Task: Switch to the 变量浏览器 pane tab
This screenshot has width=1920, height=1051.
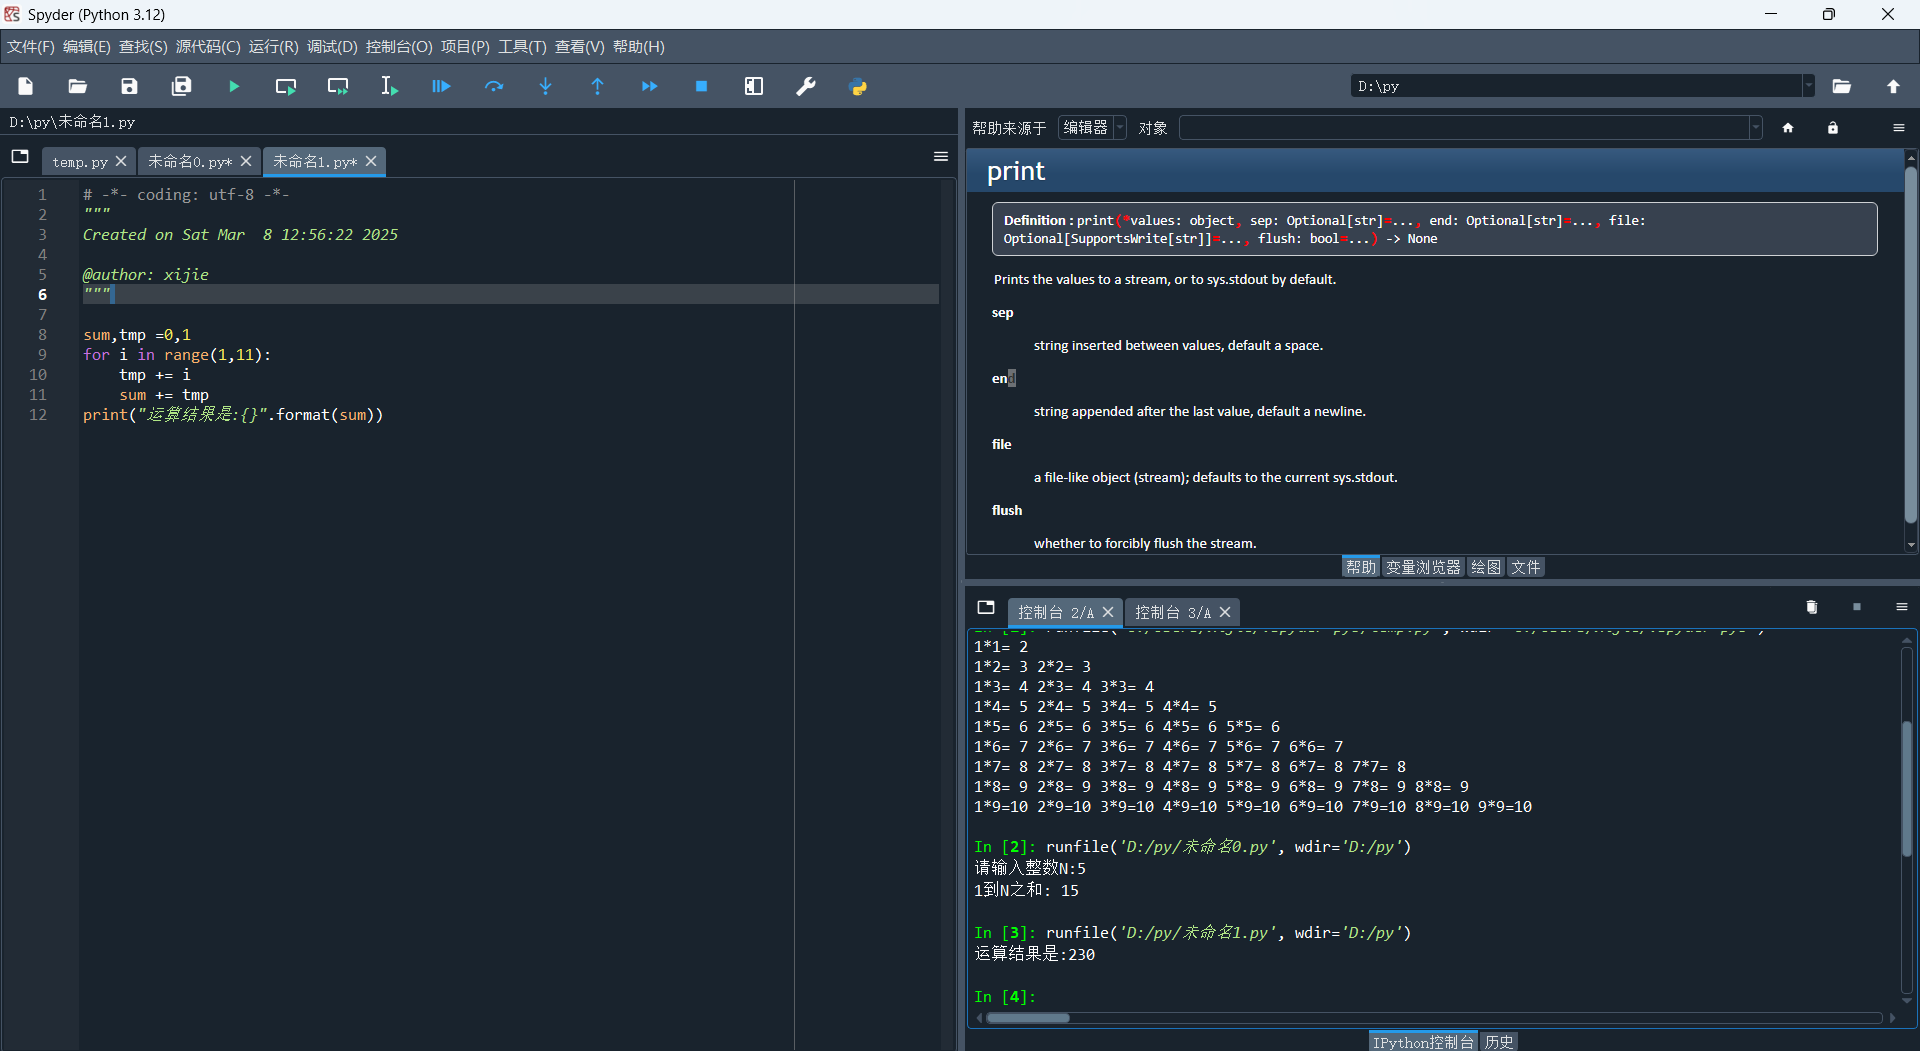Action: coord(1422,567)
